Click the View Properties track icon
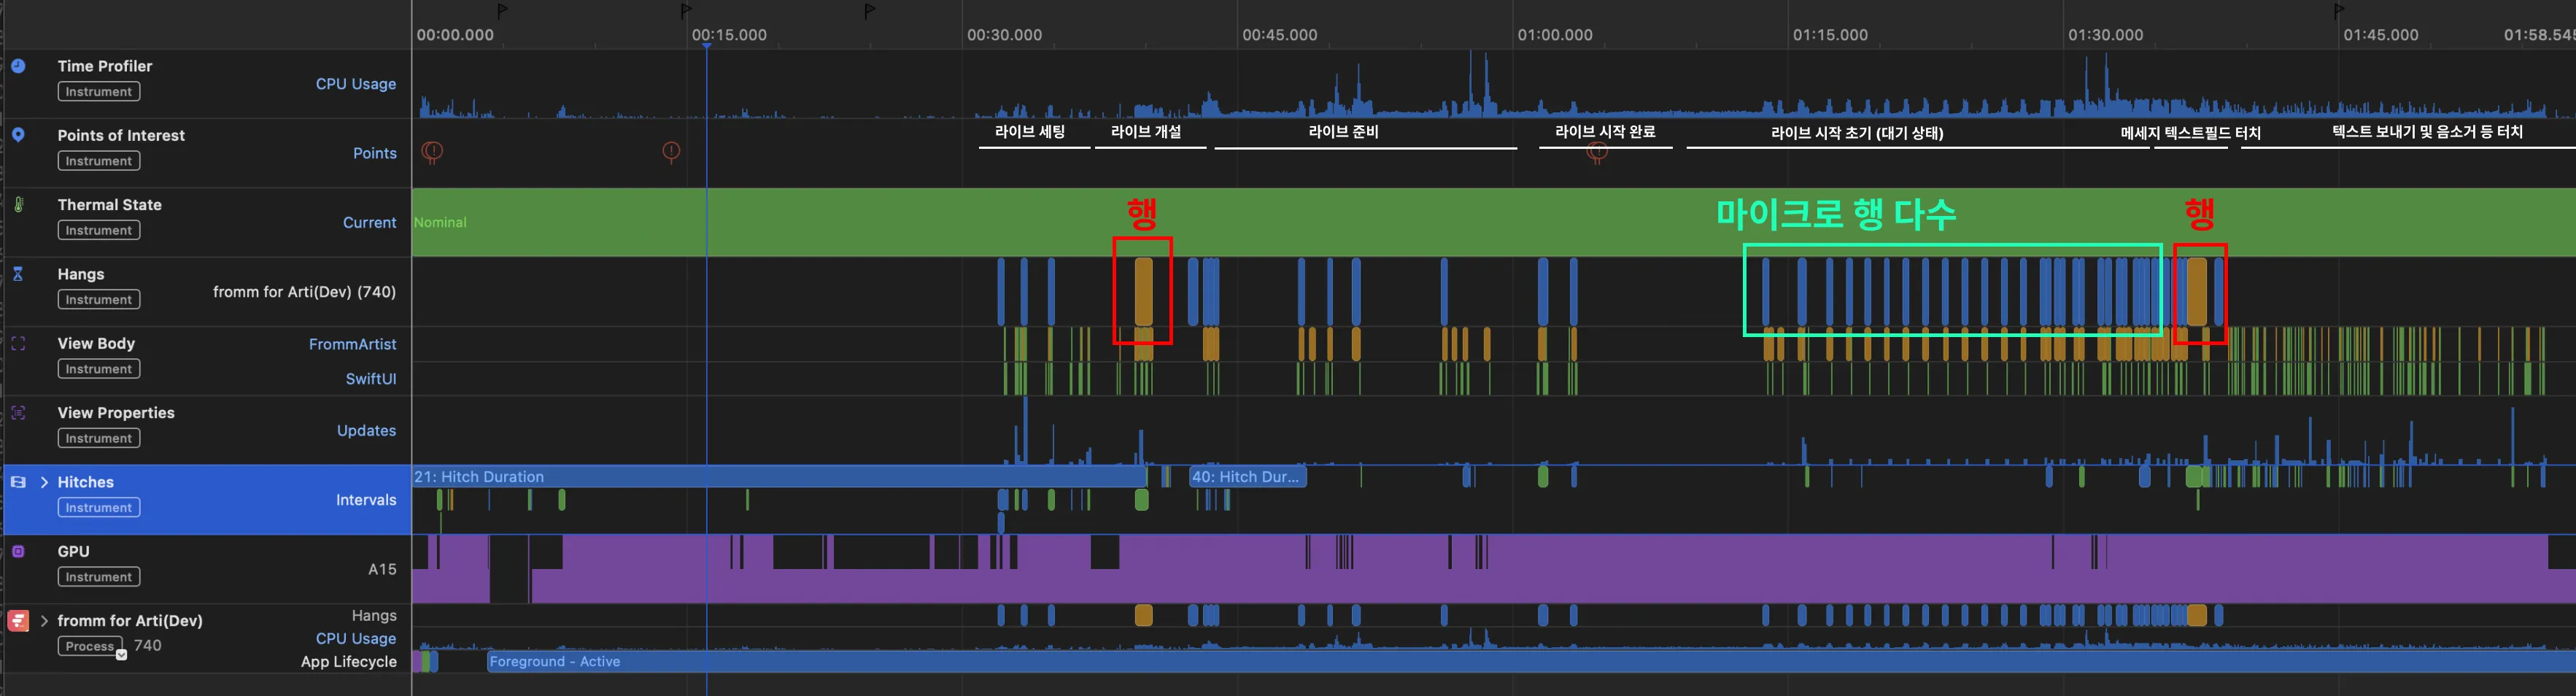Image resolution: width=2576 pixels, height=696 pixels. (18, 412)
